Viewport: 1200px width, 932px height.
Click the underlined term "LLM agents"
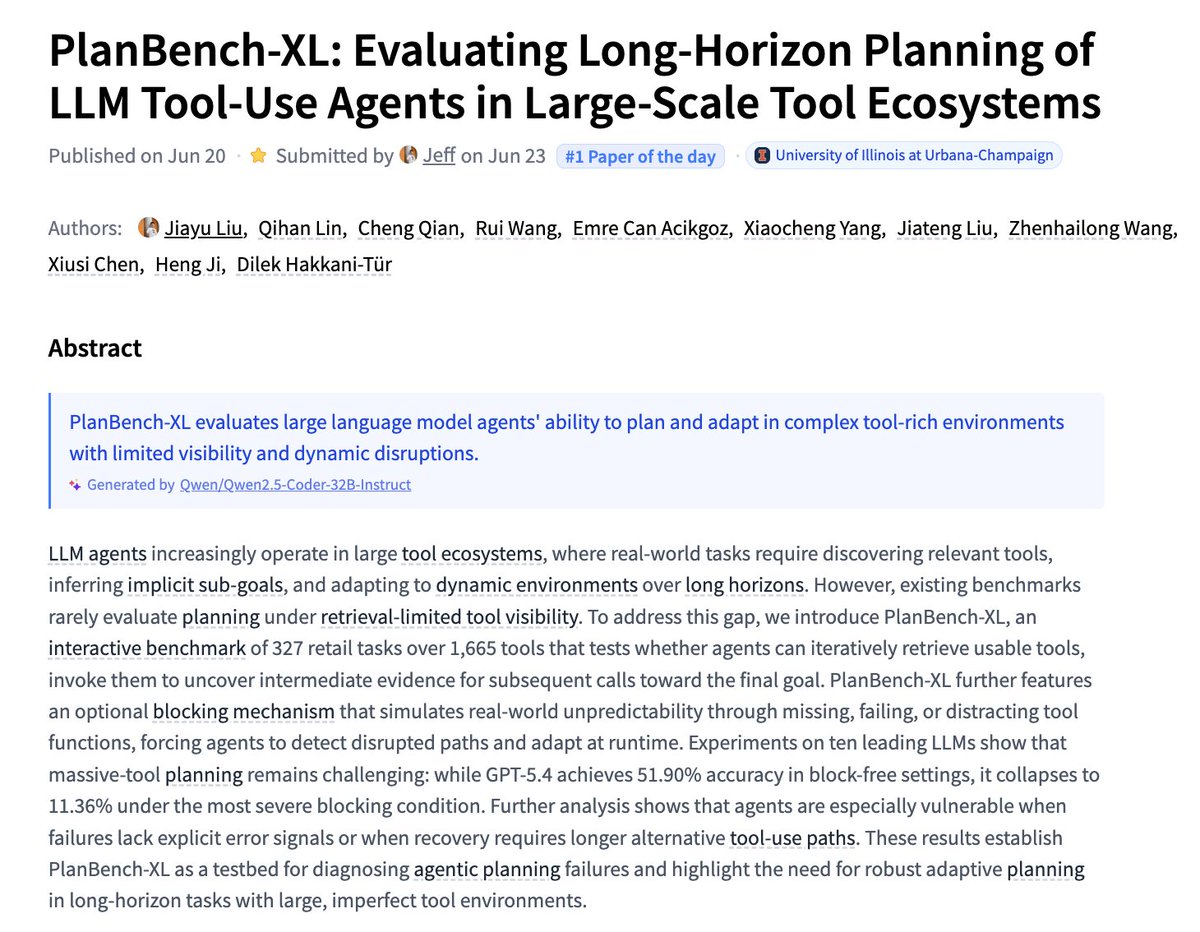98,554
